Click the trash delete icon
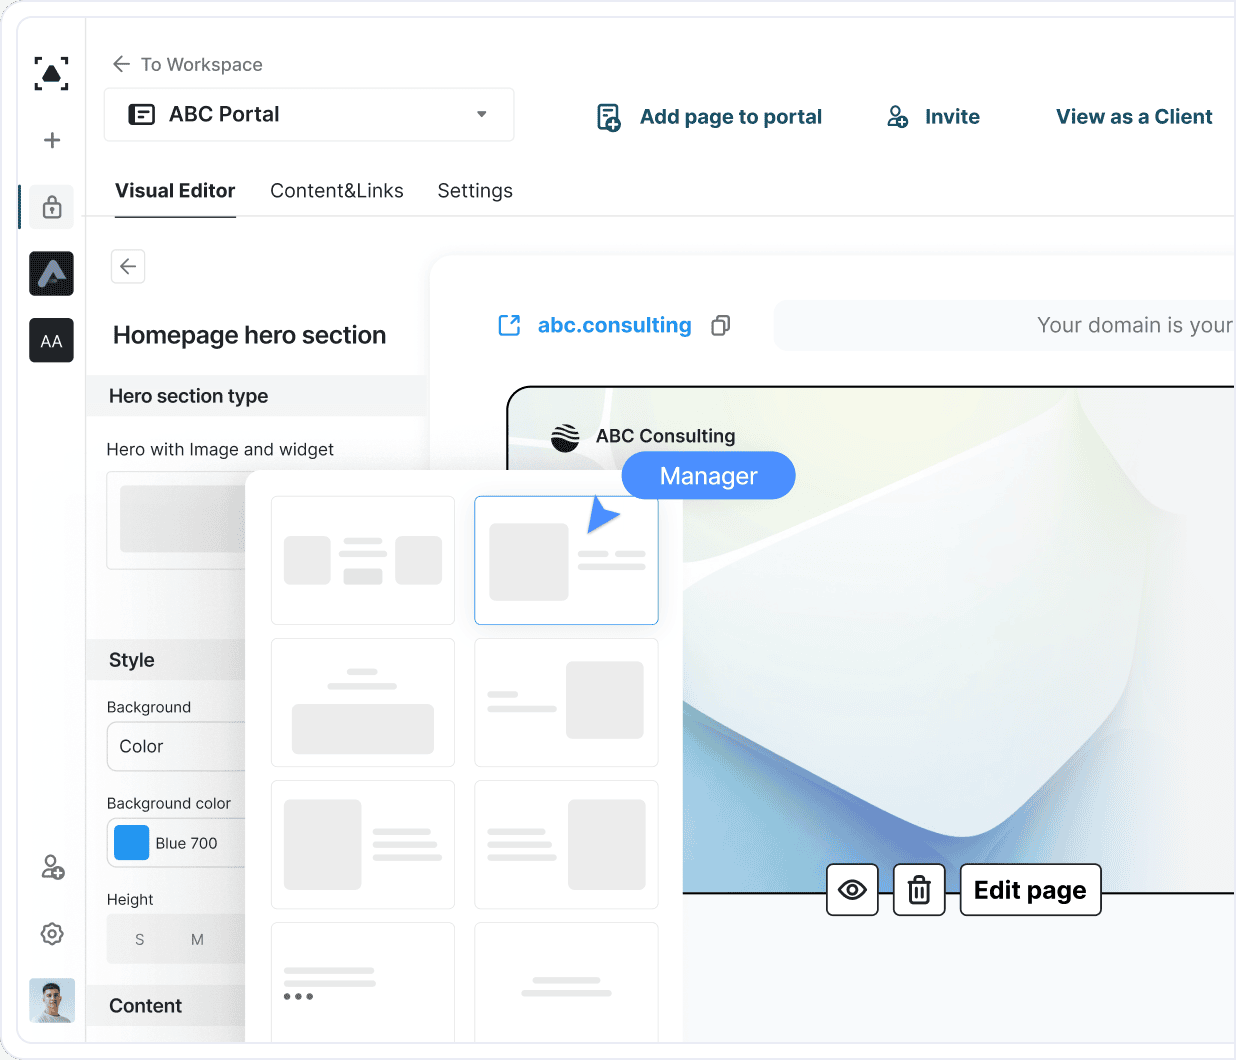 click(x=919, y=889)
